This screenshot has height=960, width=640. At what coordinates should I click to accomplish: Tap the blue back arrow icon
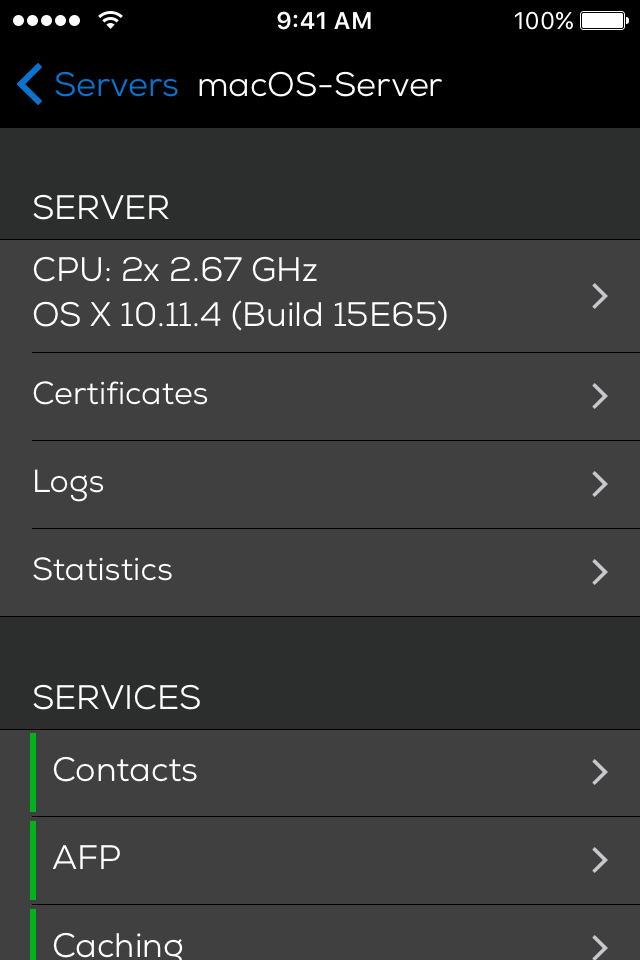[30, 85]
